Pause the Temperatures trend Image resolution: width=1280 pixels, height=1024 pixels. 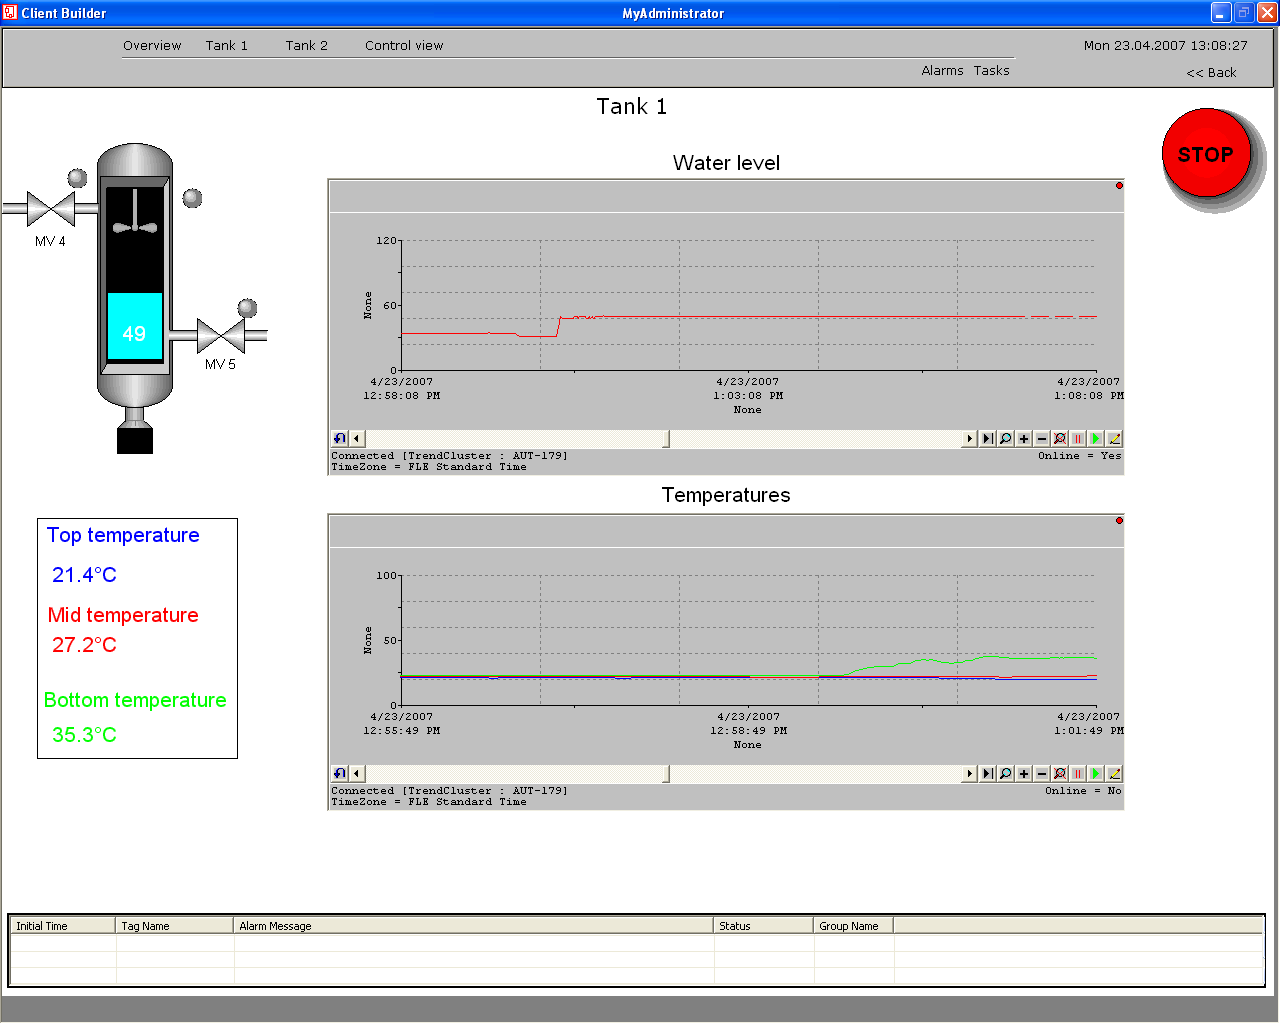tap(1077, 774)
